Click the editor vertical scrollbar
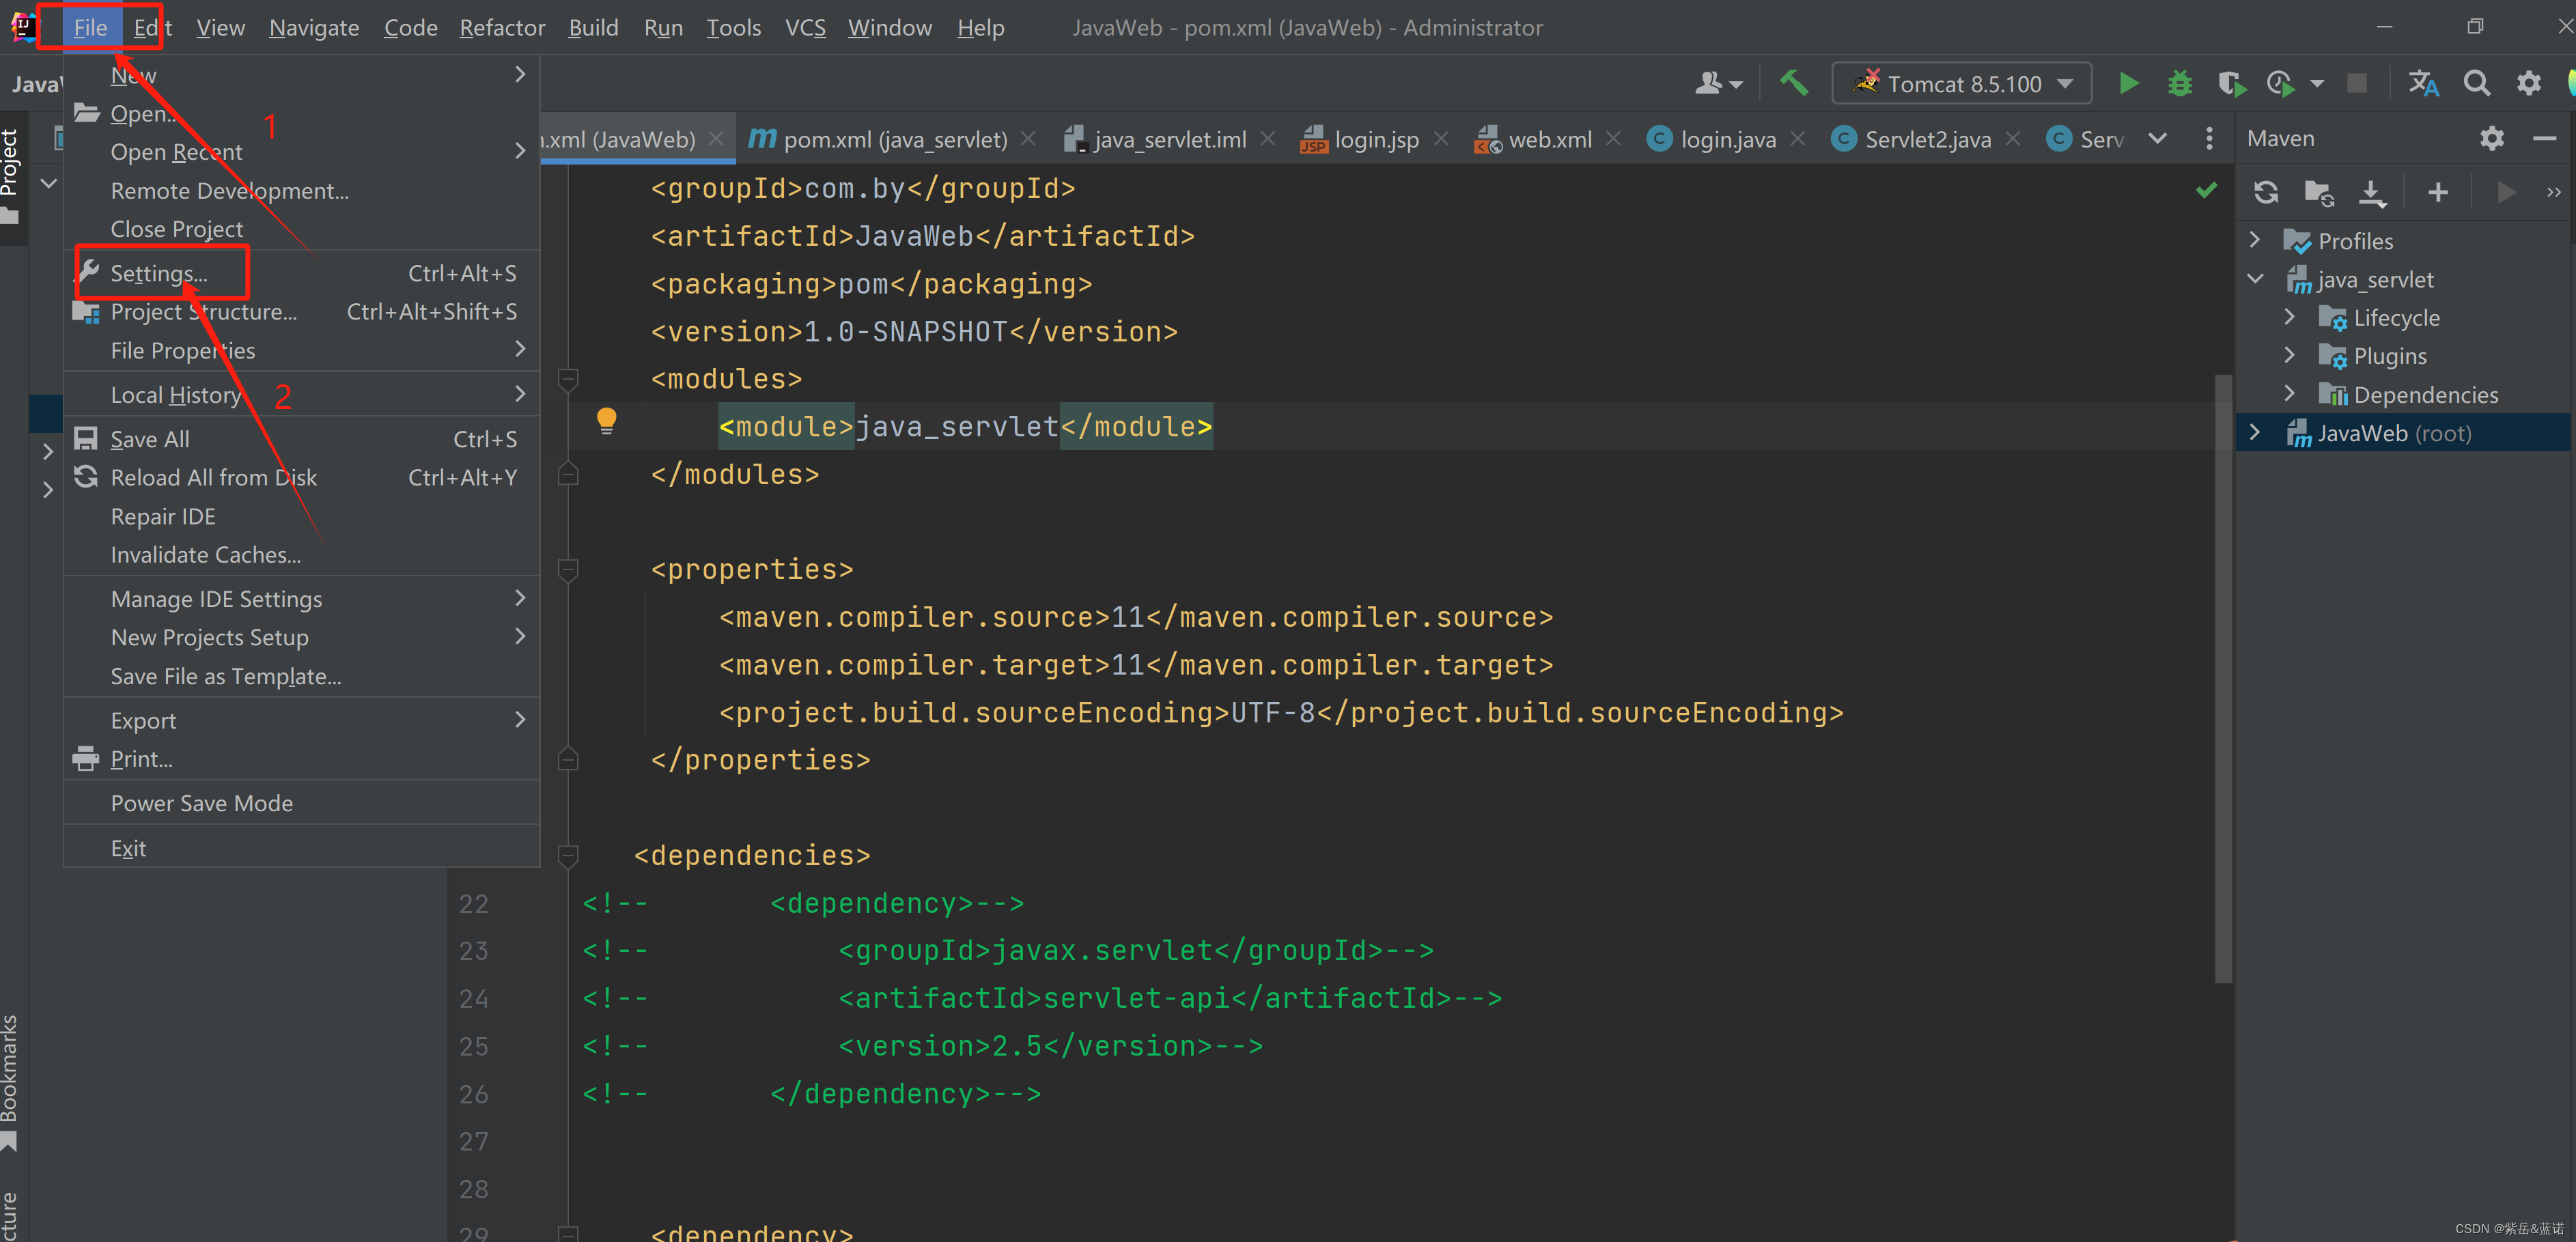The width and height of the screenshot is (2576, 1242). click(2223, 680)
